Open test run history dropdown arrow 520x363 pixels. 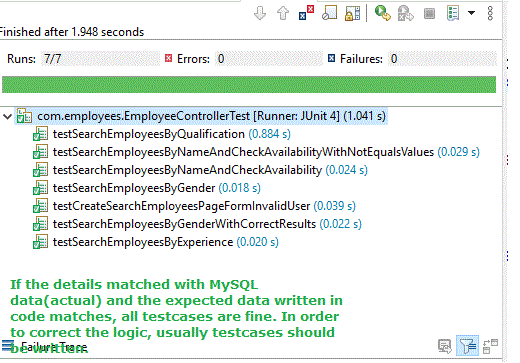click(471, 13)
